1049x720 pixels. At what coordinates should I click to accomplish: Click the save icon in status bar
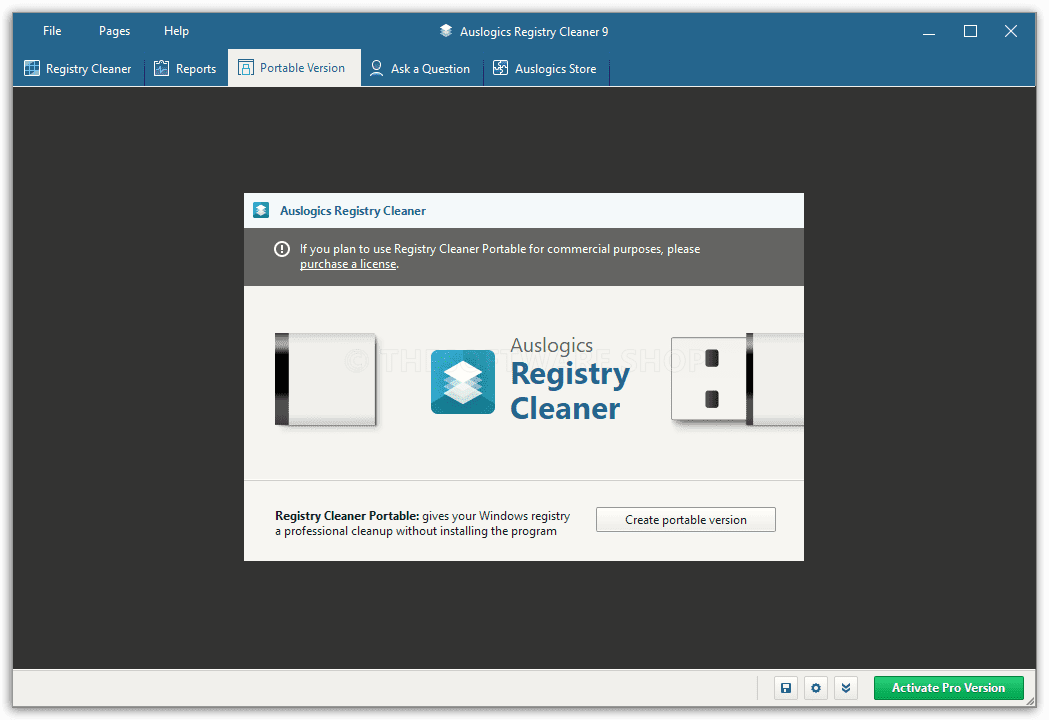(785, 688)
